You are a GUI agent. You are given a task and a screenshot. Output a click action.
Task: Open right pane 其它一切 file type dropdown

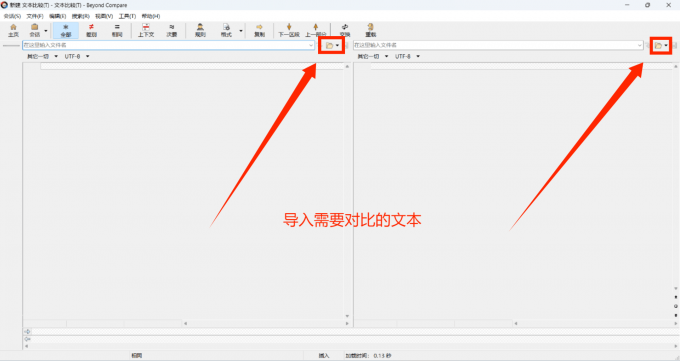coord(373,56)
